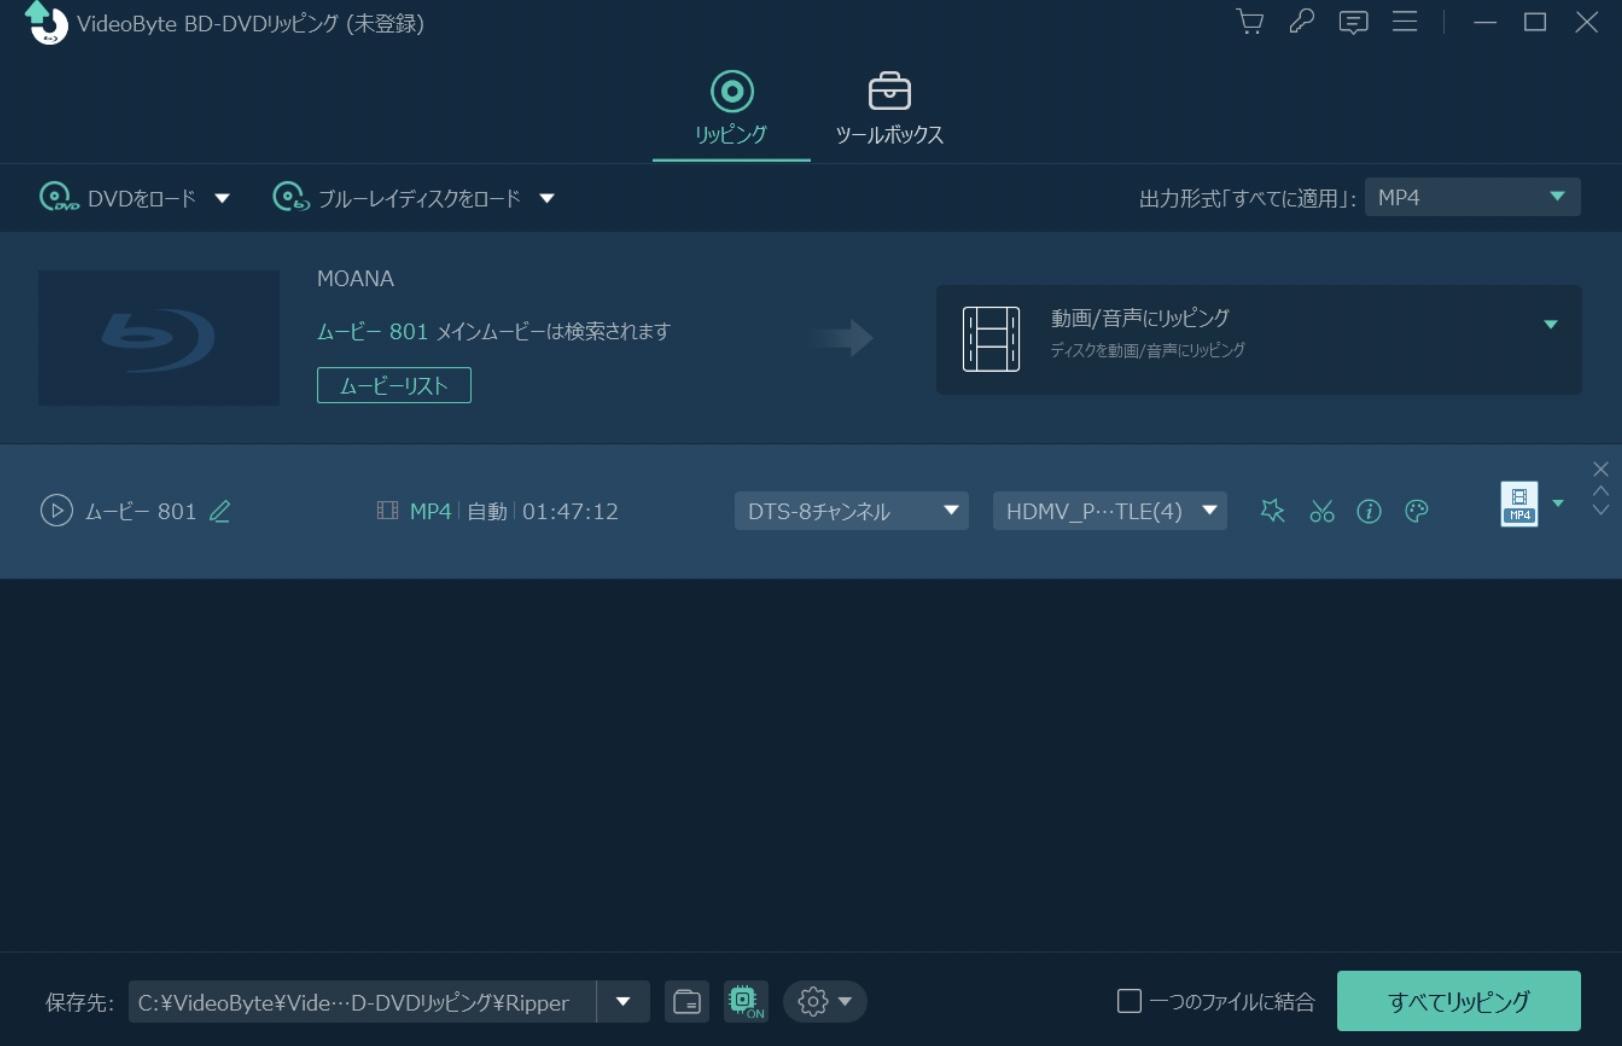Open the output format MP4 dropdown
Viewport: 1622px width, 1046px height.
pyautogui.click(x=1472, y=197)
